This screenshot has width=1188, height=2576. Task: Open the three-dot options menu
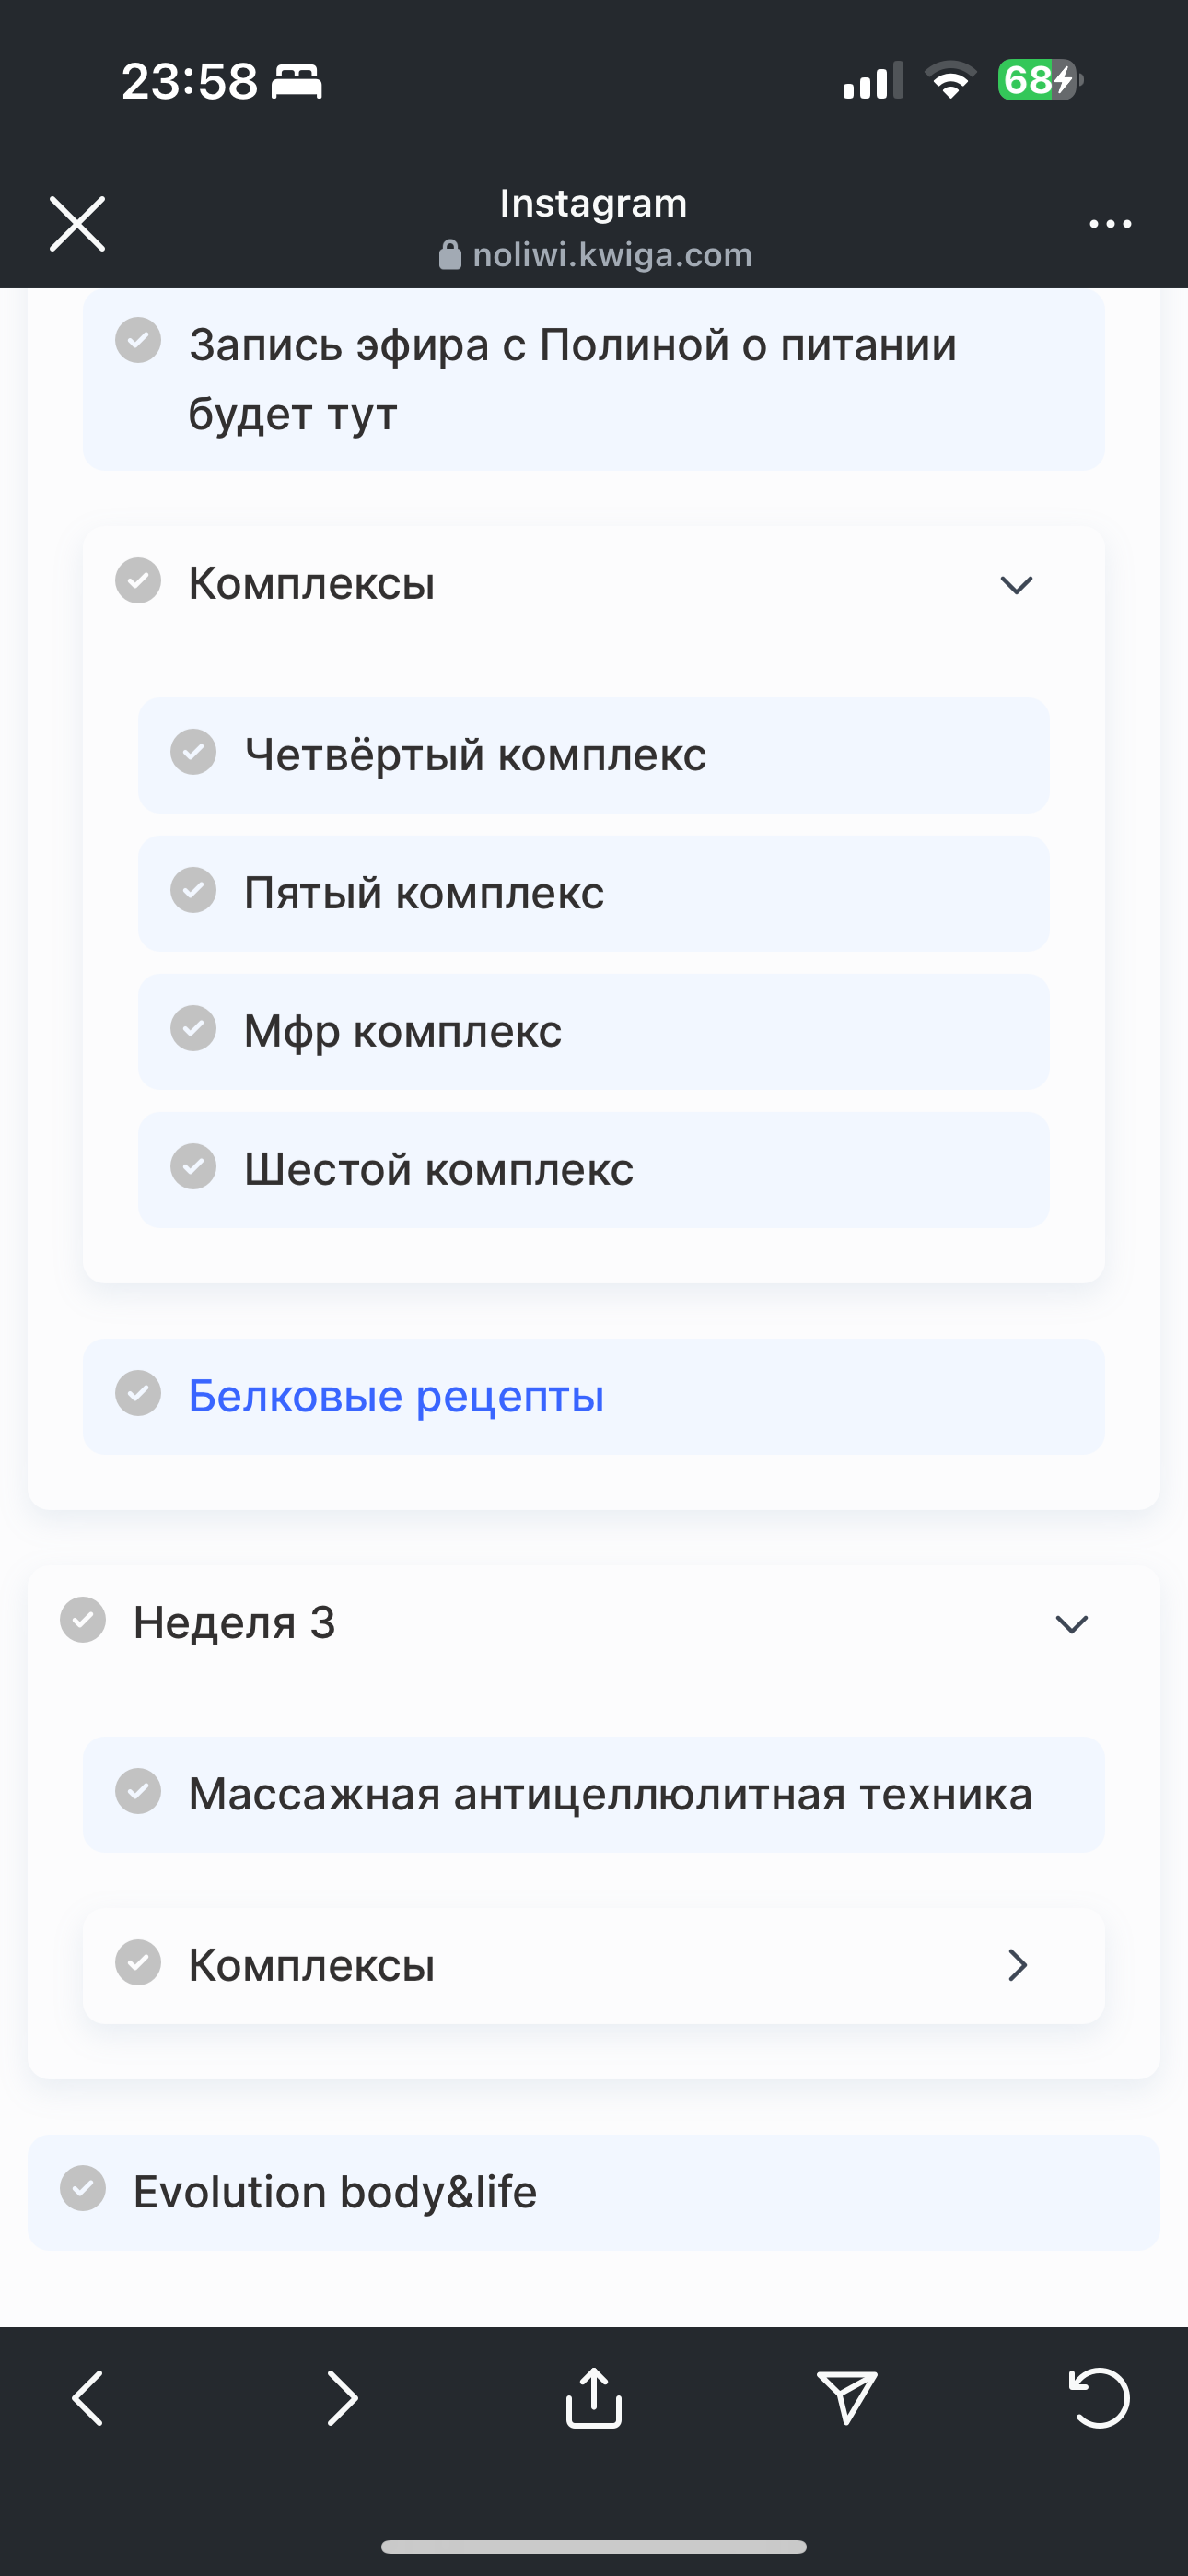(1110, 224)
